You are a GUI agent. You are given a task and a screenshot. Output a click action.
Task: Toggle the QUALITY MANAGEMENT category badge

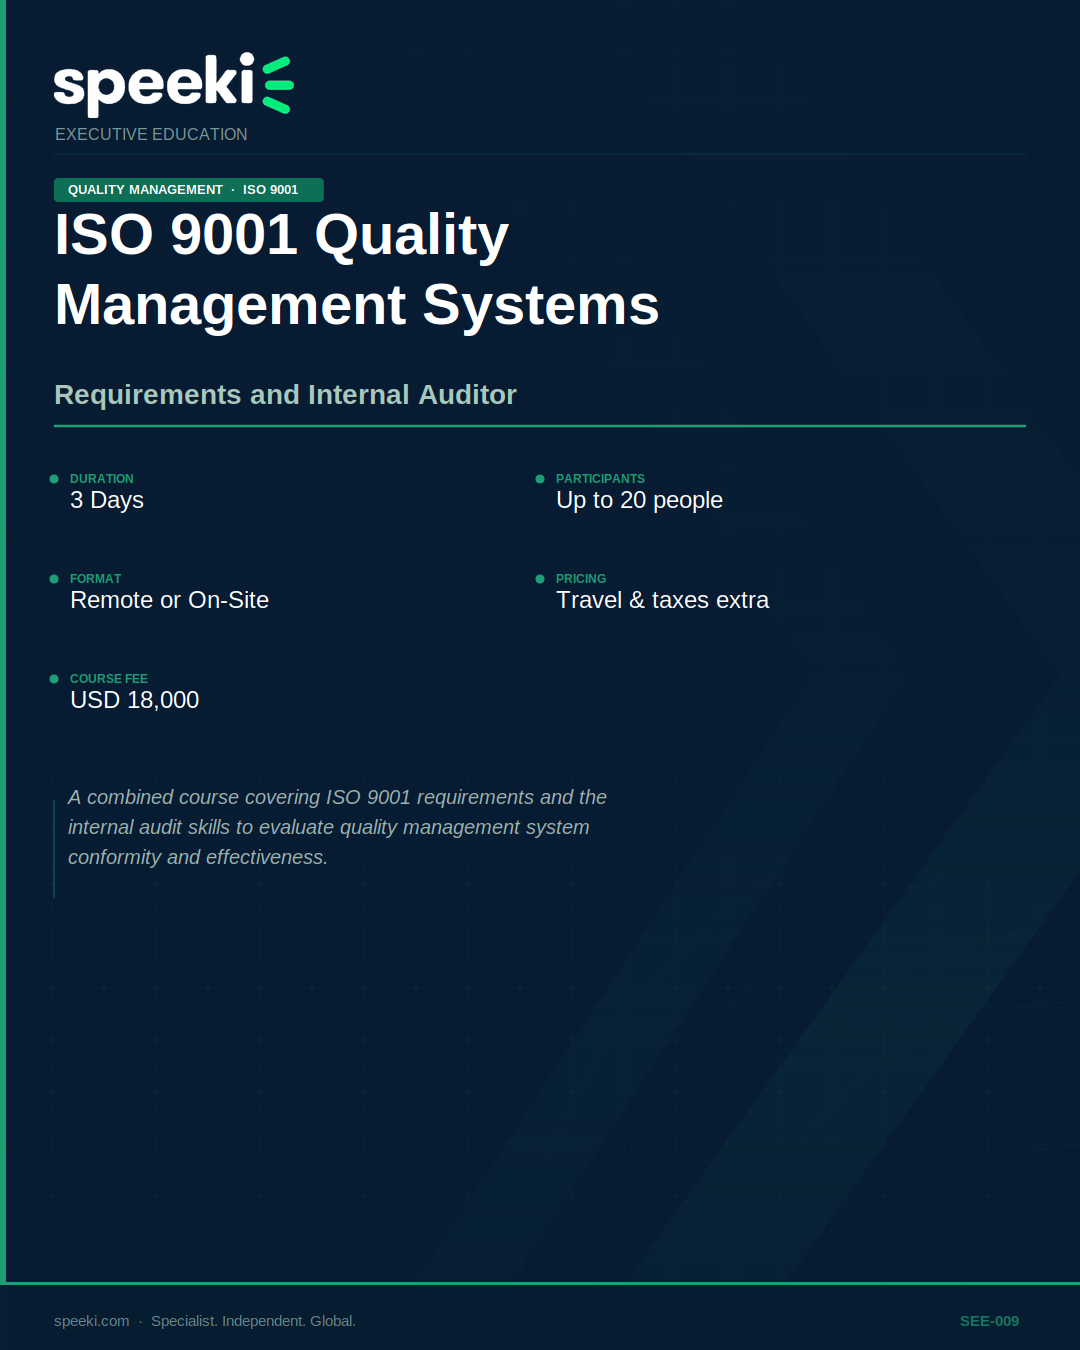(145, 189)
